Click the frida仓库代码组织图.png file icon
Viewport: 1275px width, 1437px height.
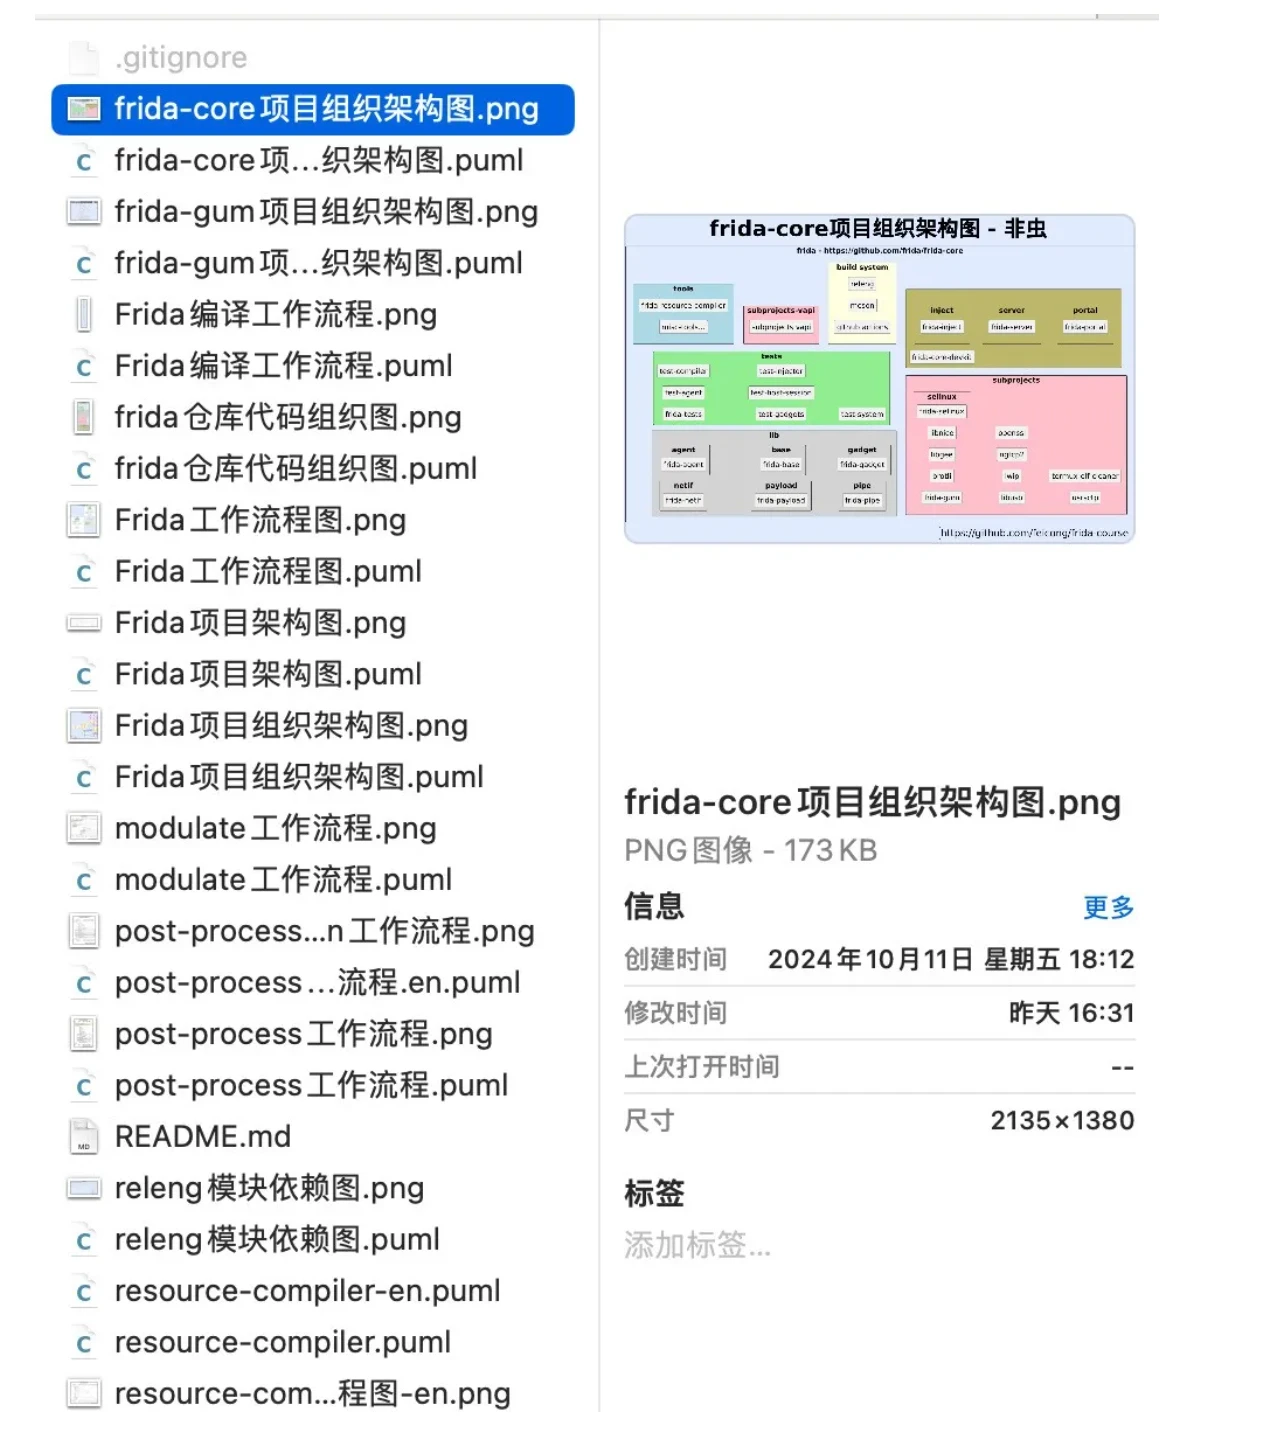tap(84, 417)
